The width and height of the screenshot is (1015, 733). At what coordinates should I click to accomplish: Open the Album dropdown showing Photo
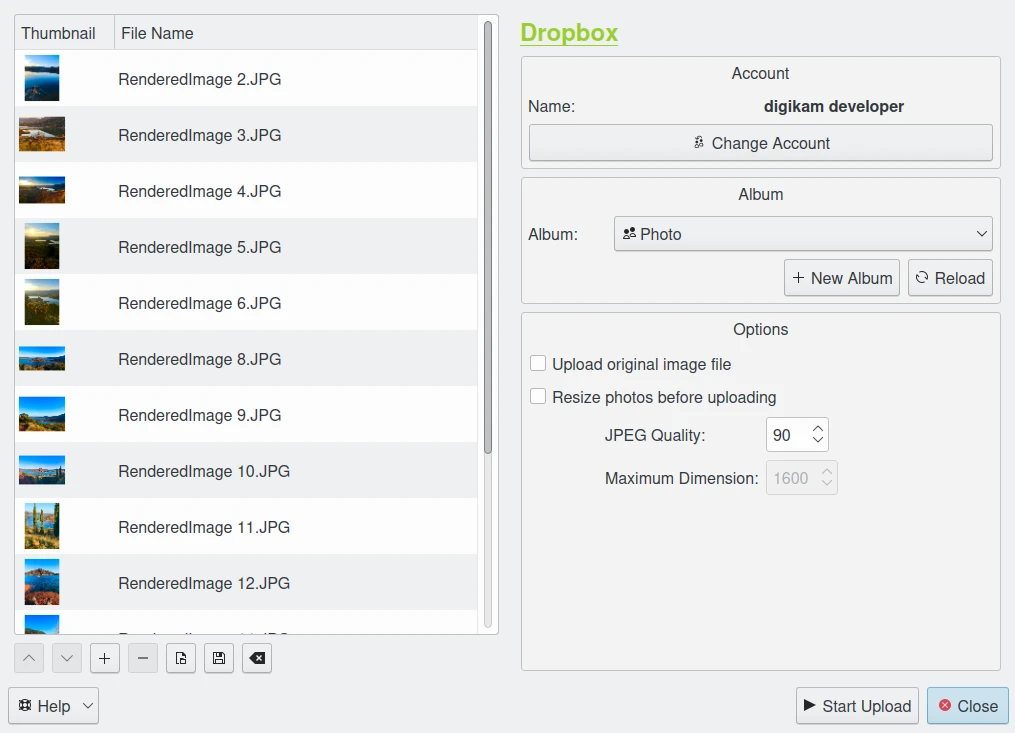(x=802, y=234)
